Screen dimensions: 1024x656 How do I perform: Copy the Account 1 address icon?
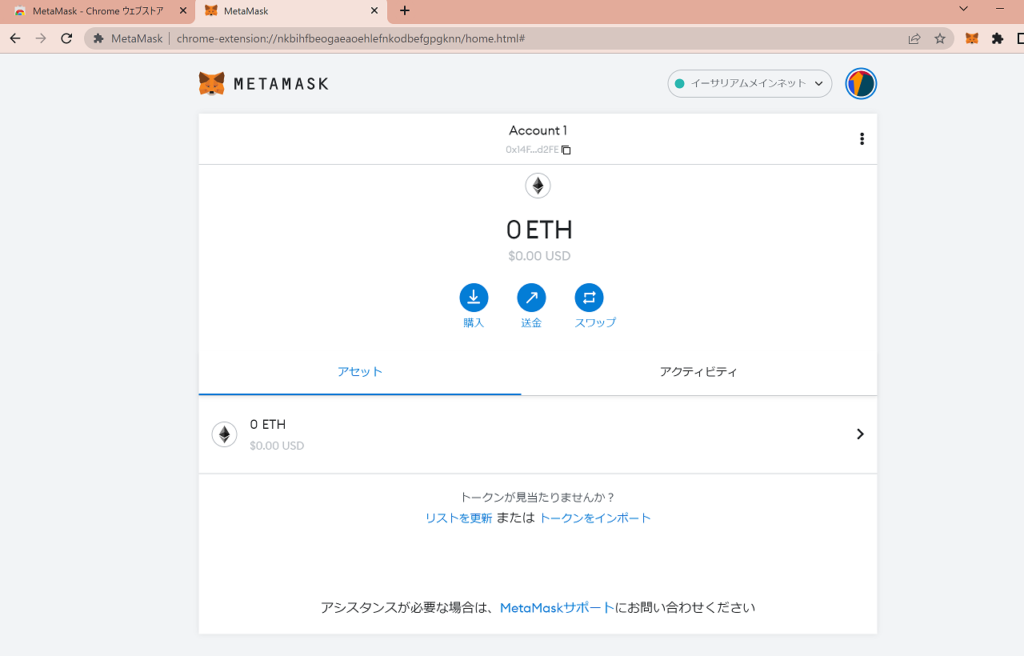pyautogui.click(x=566, y=150)
